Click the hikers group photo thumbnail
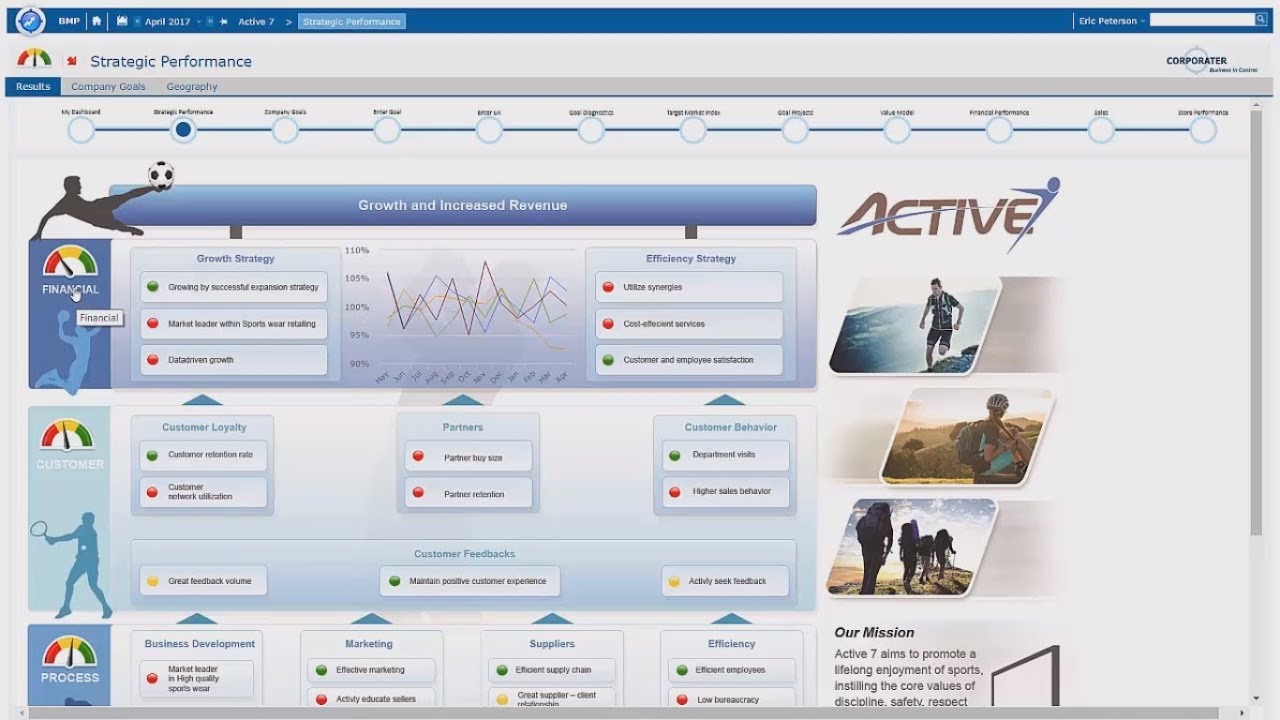1280x720 pixels. 912,546
